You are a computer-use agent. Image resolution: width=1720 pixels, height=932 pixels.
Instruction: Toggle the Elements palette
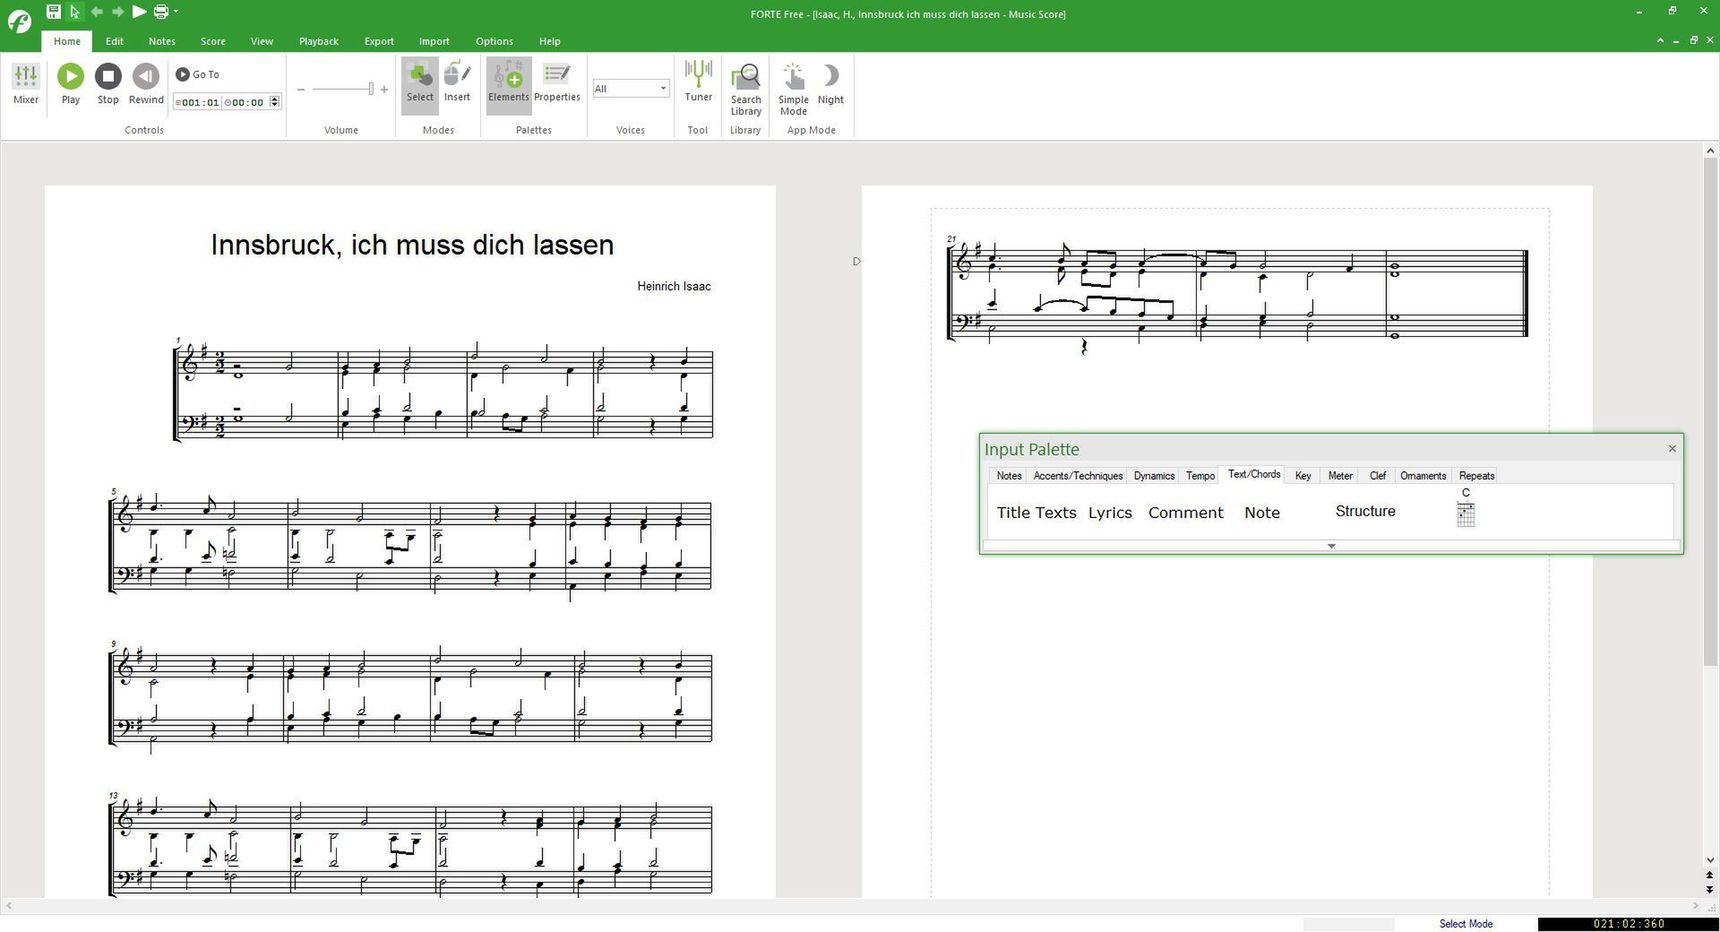pos(508,84)
